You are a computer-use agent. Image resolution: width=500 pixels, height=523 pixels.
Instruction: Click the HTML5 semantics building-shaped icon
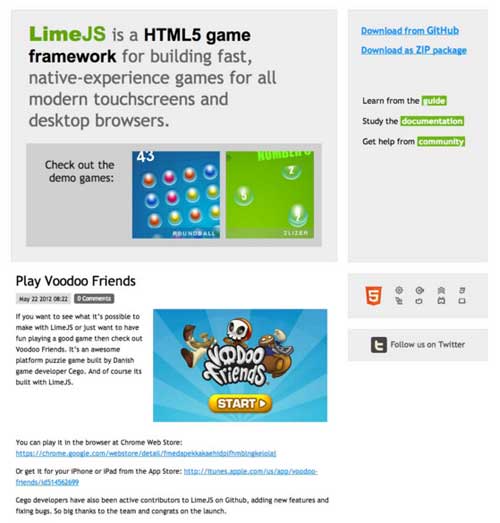(x=441, y=290)
